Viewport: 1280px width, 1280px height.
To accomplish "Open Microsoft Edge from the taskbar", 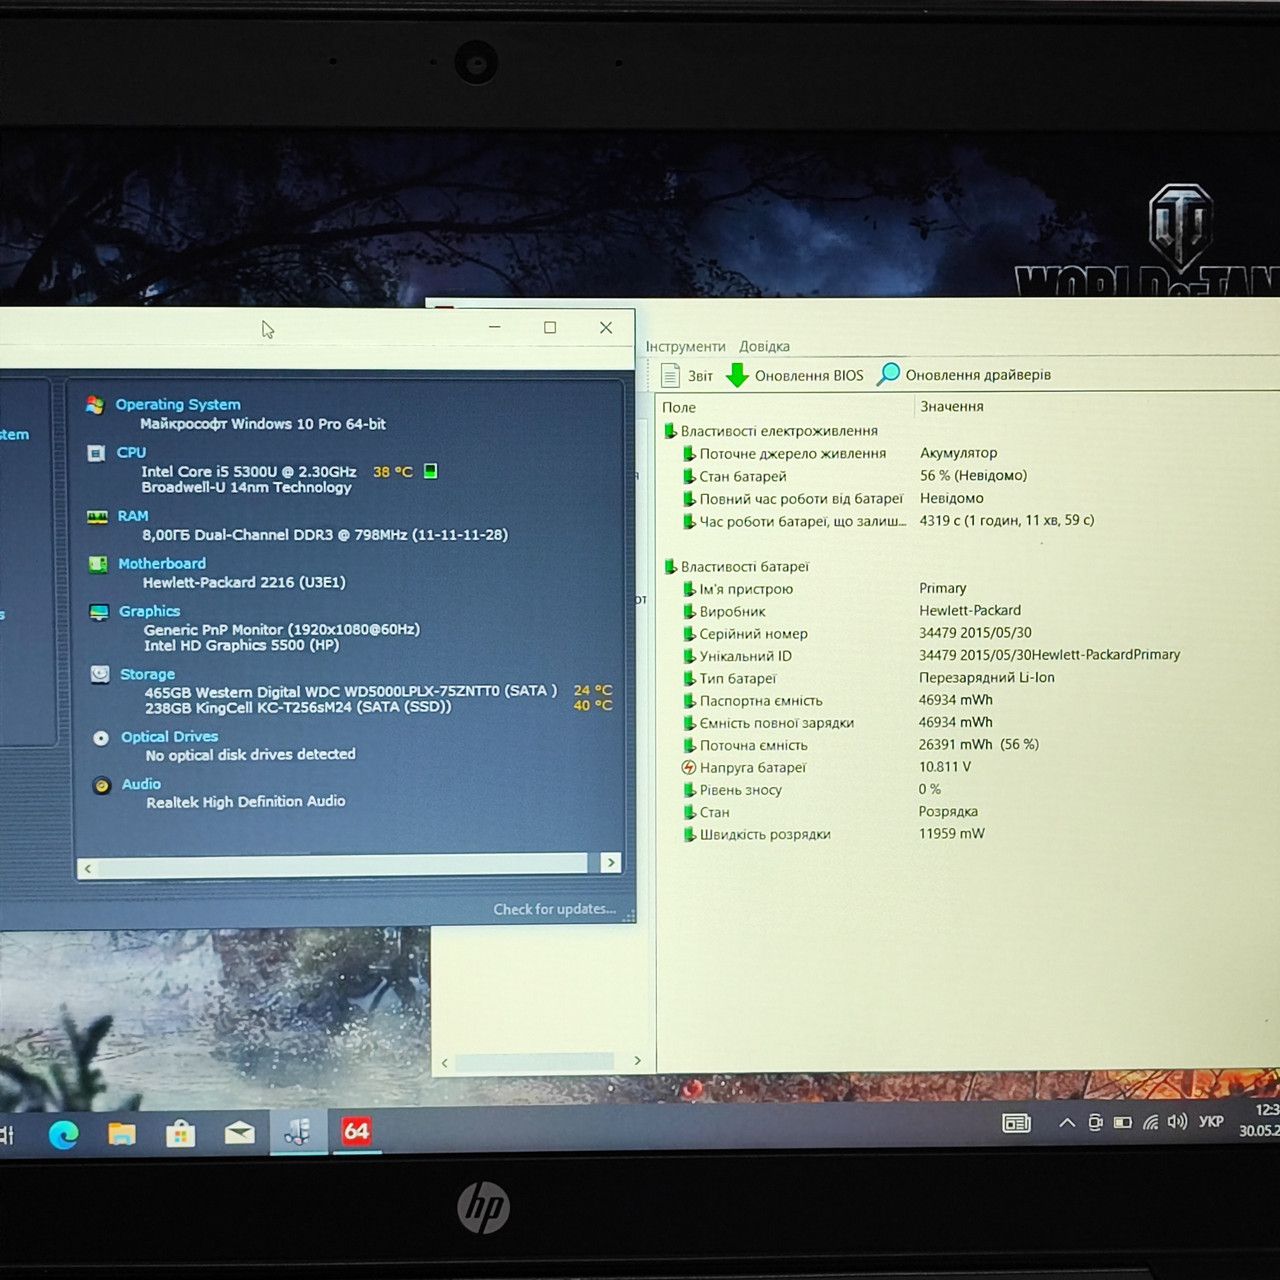I will (x=64, y=1134).
